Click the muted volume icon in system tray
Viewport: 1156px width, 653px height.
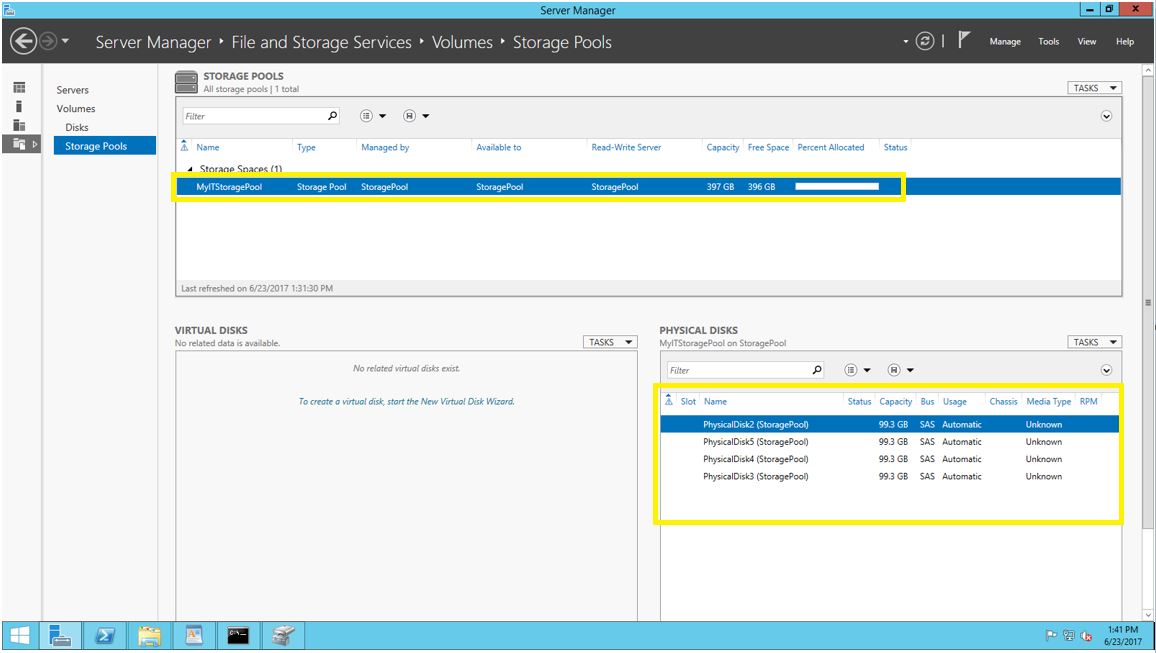(1088, 633)
